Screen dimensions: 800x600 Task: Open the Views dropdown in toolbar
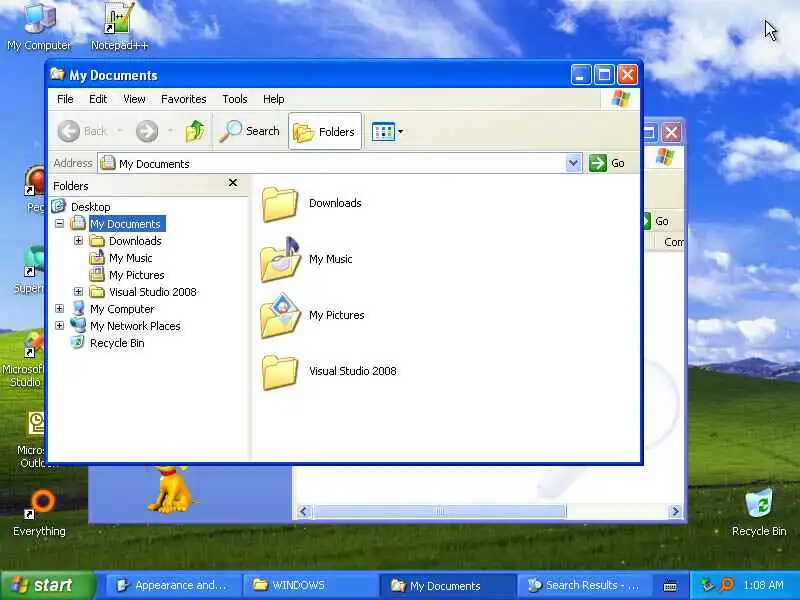[x=387, y=132]
